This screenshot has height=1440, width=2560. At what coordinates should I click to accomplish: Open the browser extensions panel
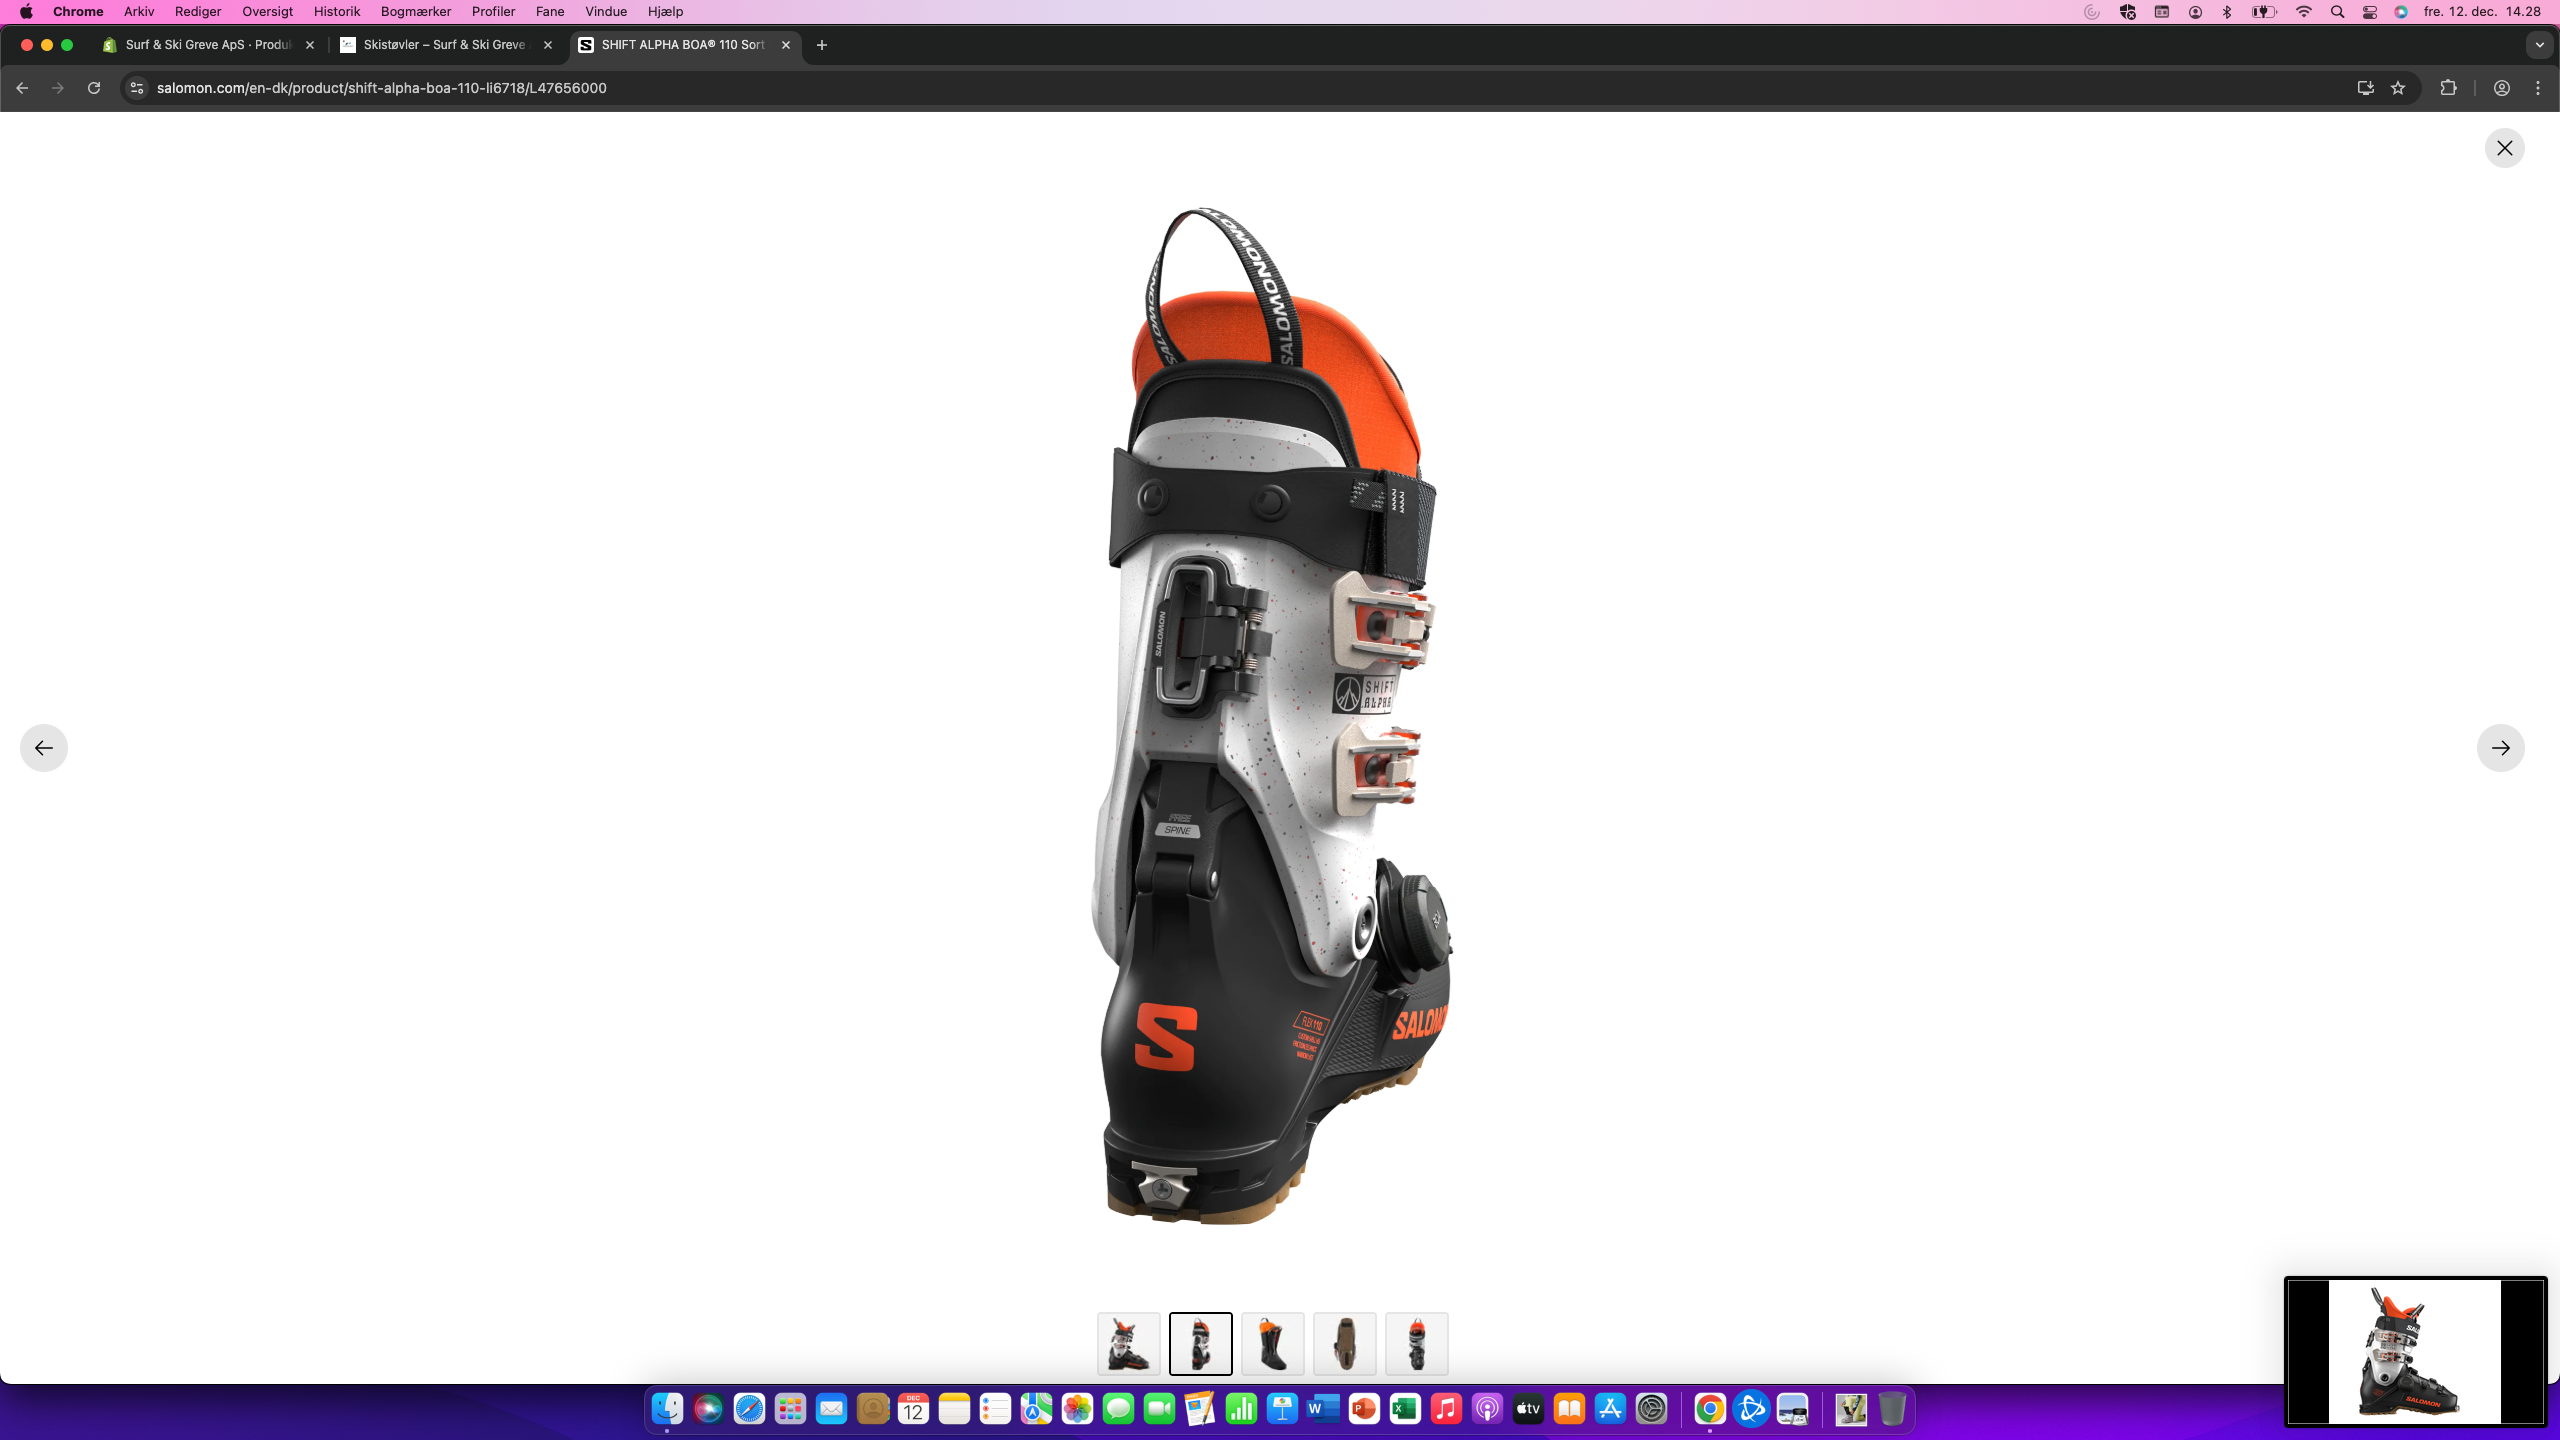[x=2447, y=88]
